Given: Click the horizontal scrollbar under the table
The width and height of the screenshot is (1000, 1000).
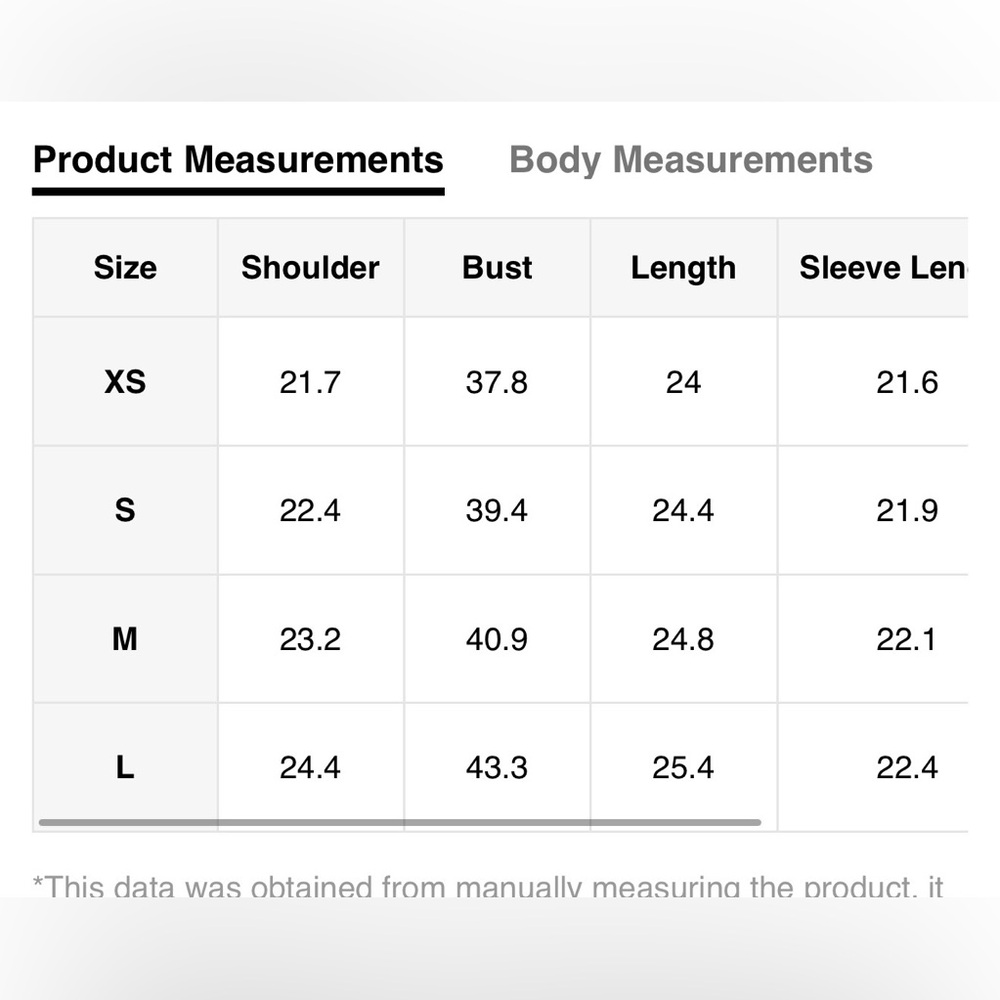Looking at the screenshot, I should [400, 822].
